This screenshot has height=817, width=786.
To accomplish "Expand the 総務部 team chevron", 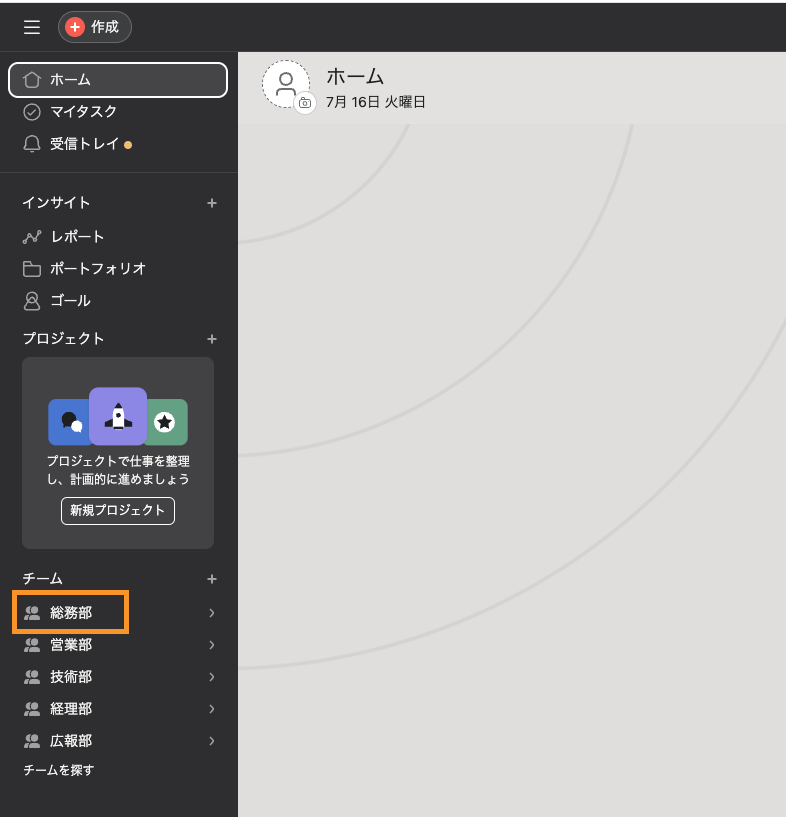I will tap(211, 613).
